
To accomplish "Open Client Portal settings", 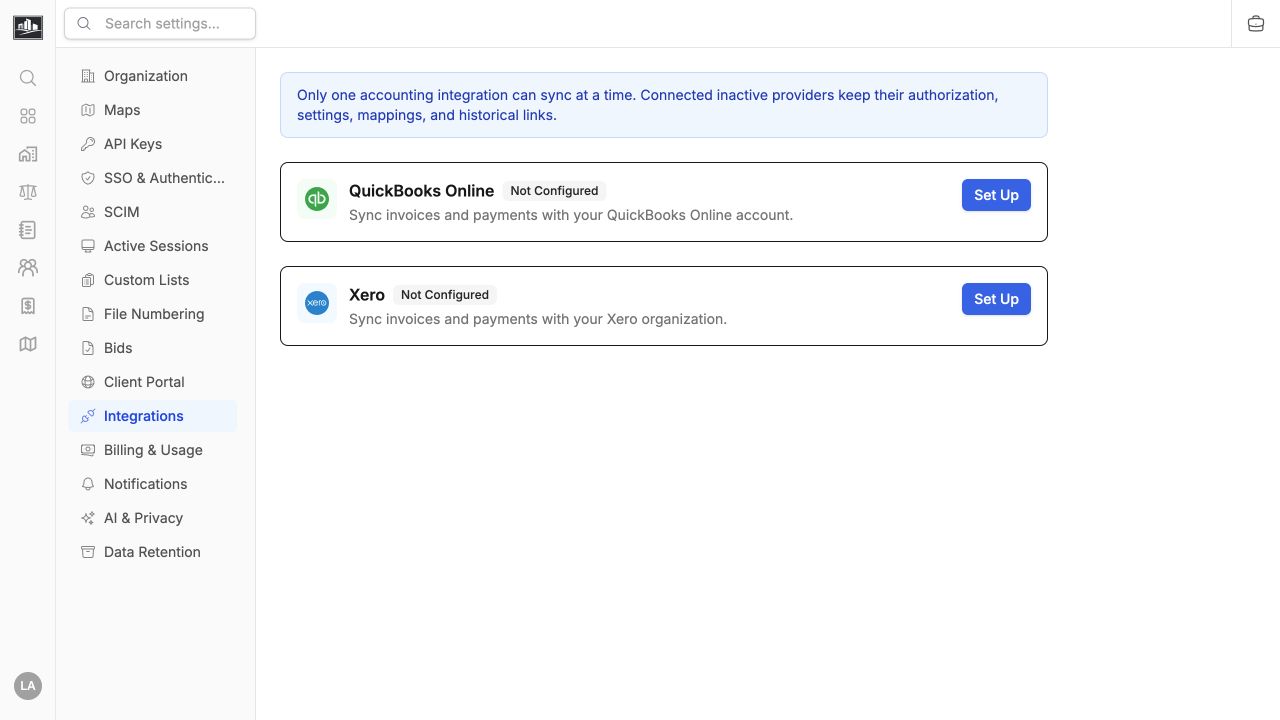I will click(153, 382).
